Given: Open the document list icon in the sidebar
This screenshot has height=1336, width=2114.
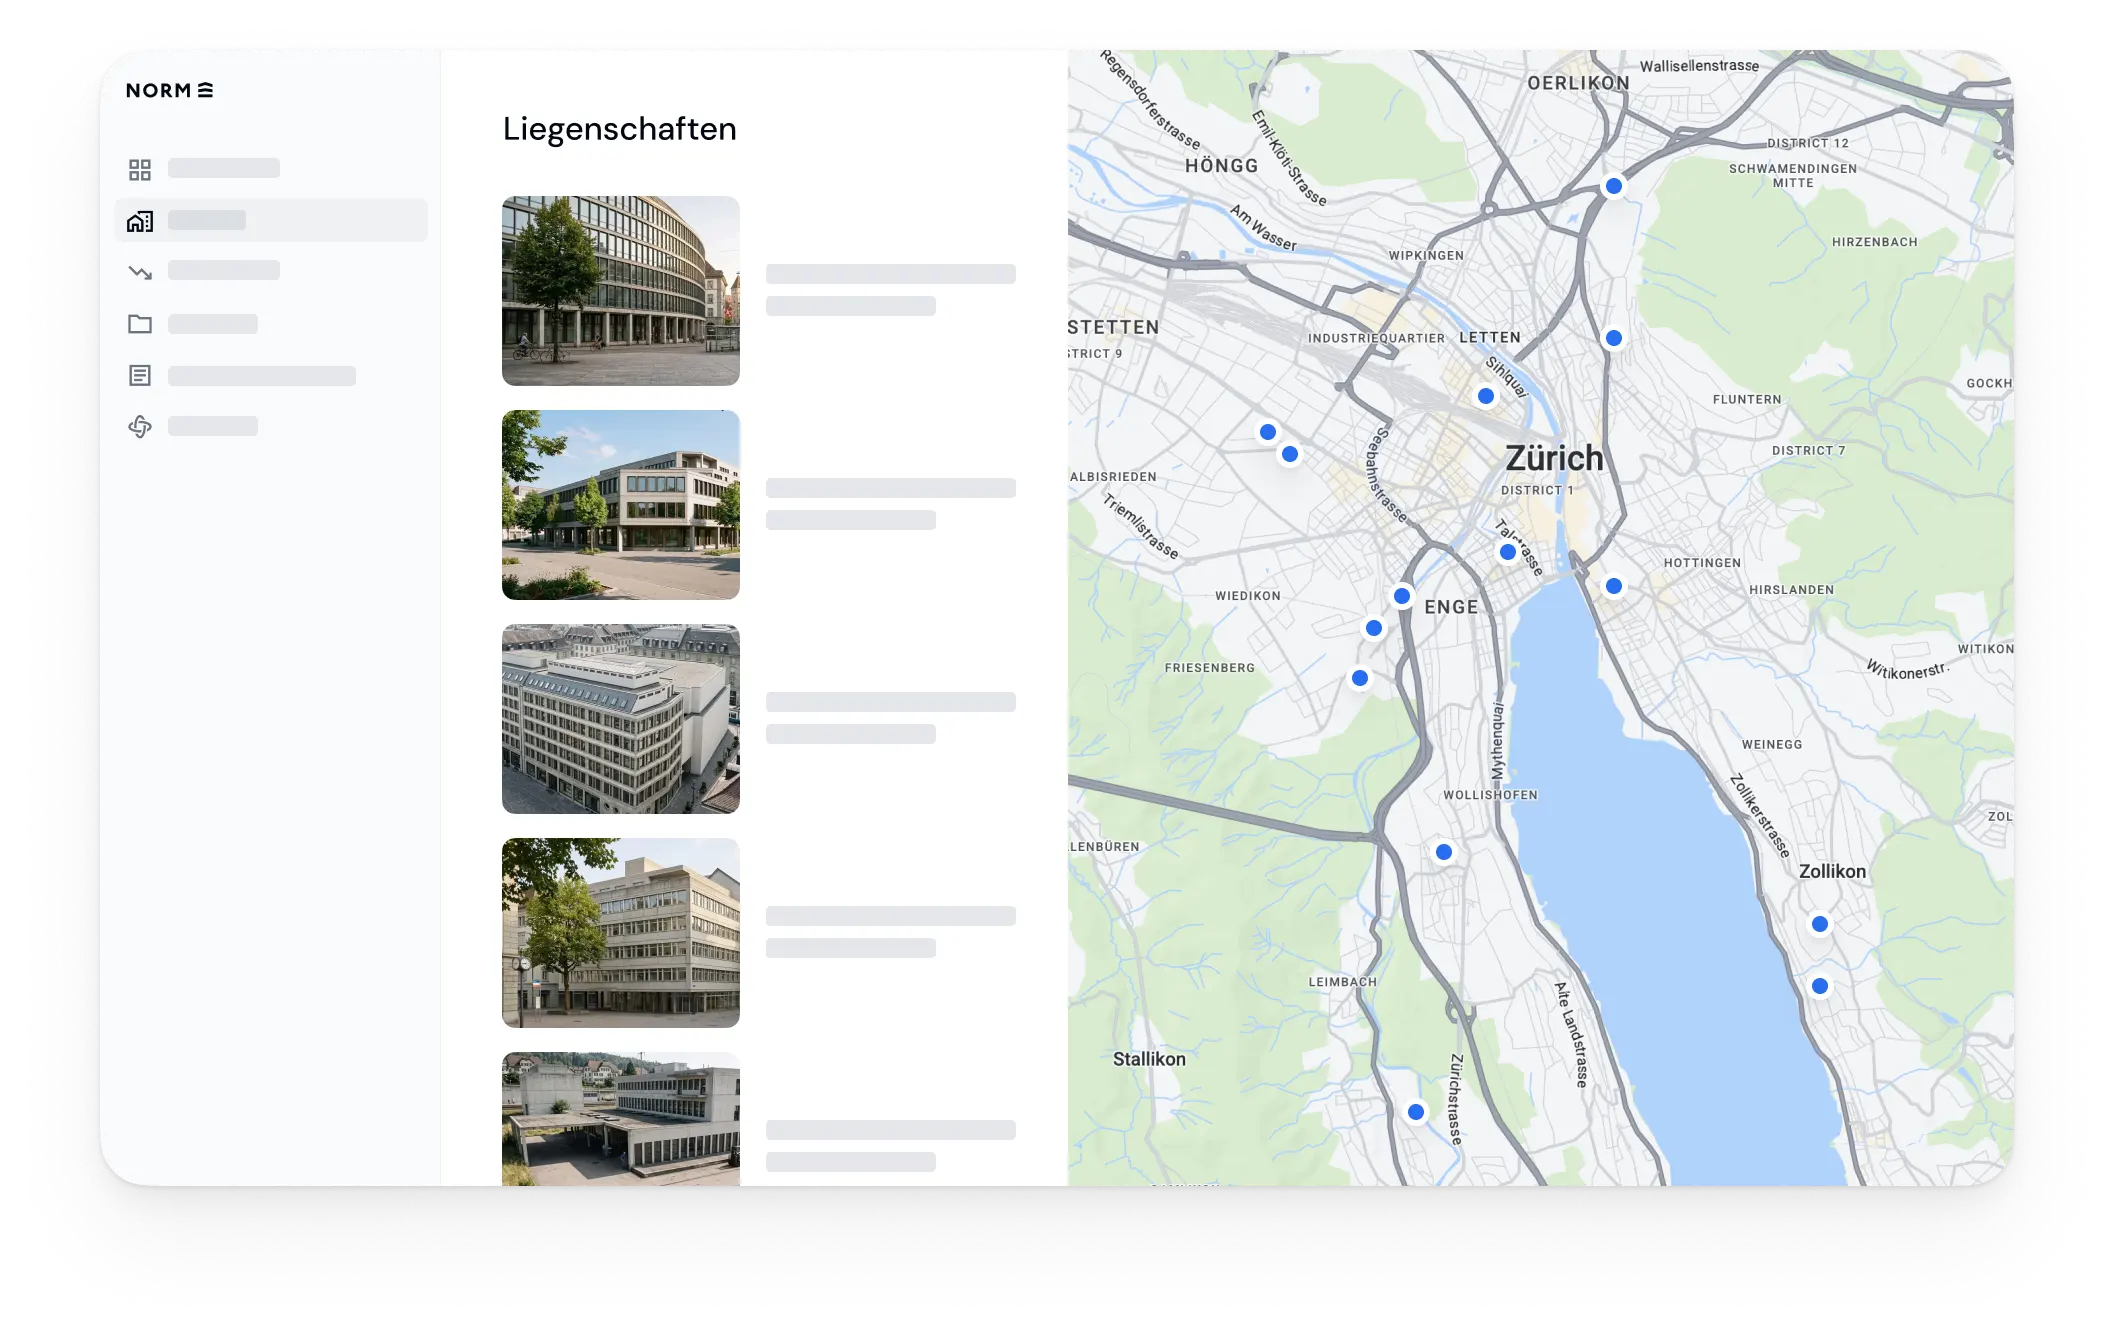Looking at the screenshot, I should point(140,376).
